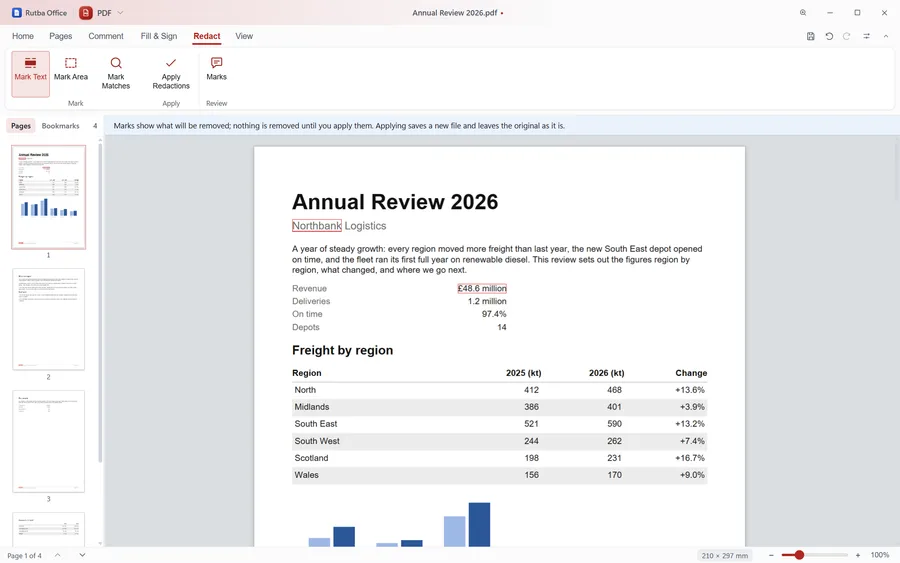Go to previous page with up chevron
Image resolution: width=900 pixels, height=563 pixels.
click(57, 555)
